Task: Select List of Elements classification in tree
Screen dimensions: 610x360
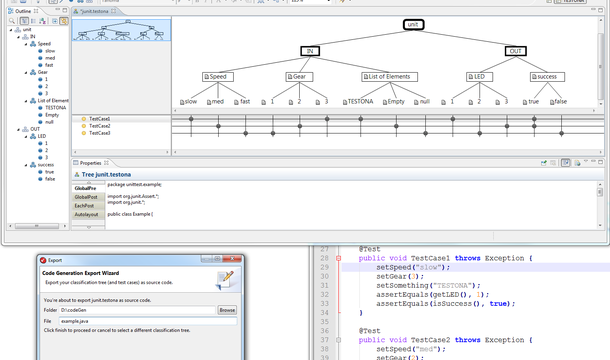Action: pyautogui.click(x=389, y=77)
